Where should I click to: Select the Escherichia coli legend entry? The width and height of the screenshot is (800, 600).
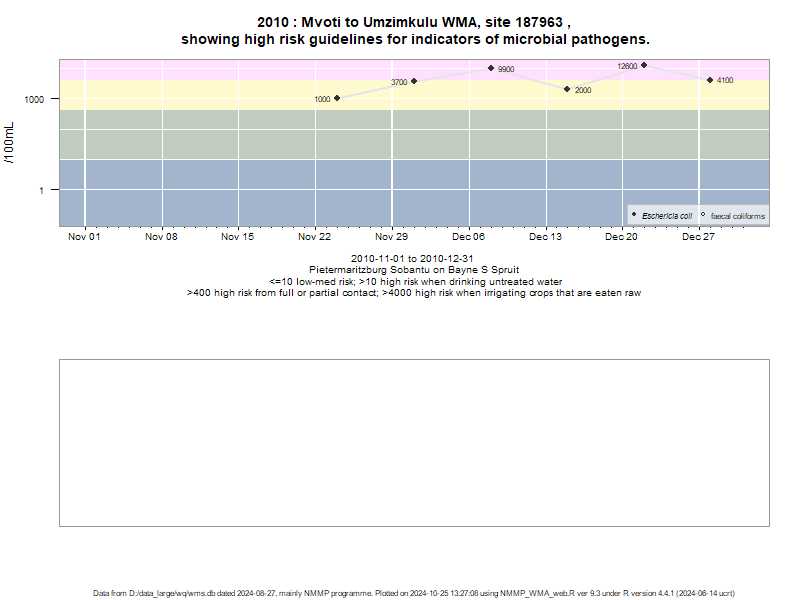(662, 216)
